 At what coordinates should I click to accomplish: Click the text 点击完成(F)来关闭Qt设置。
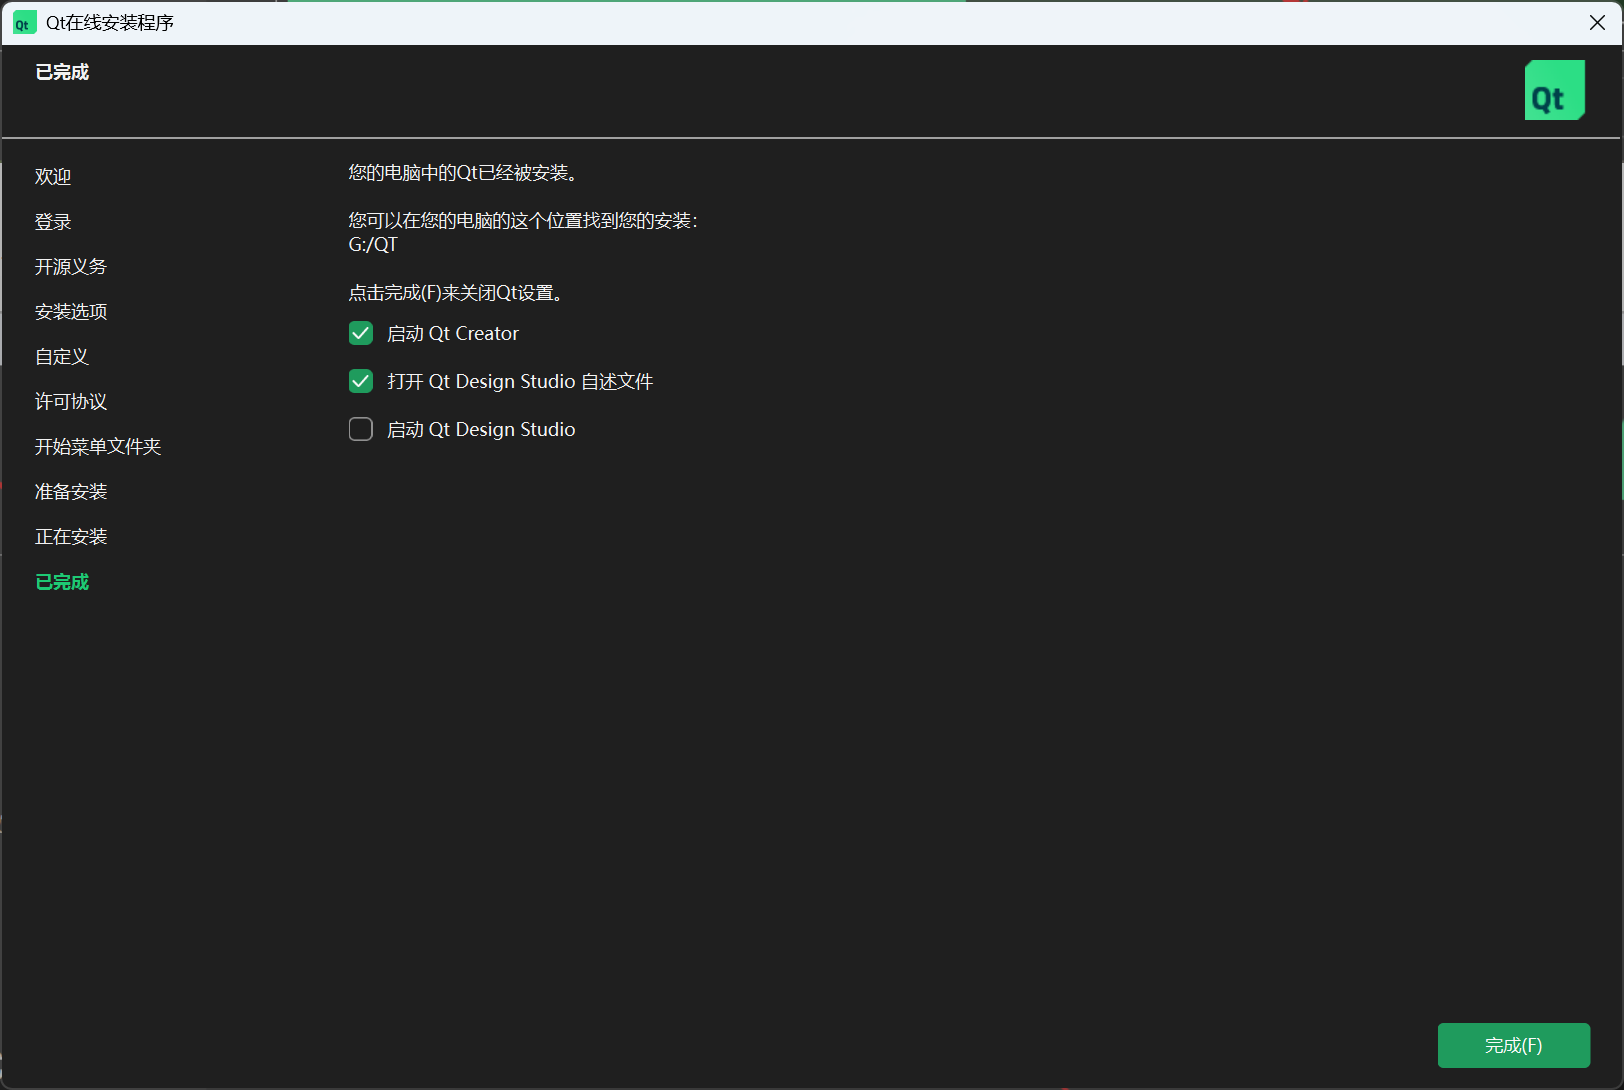point(456,293)
